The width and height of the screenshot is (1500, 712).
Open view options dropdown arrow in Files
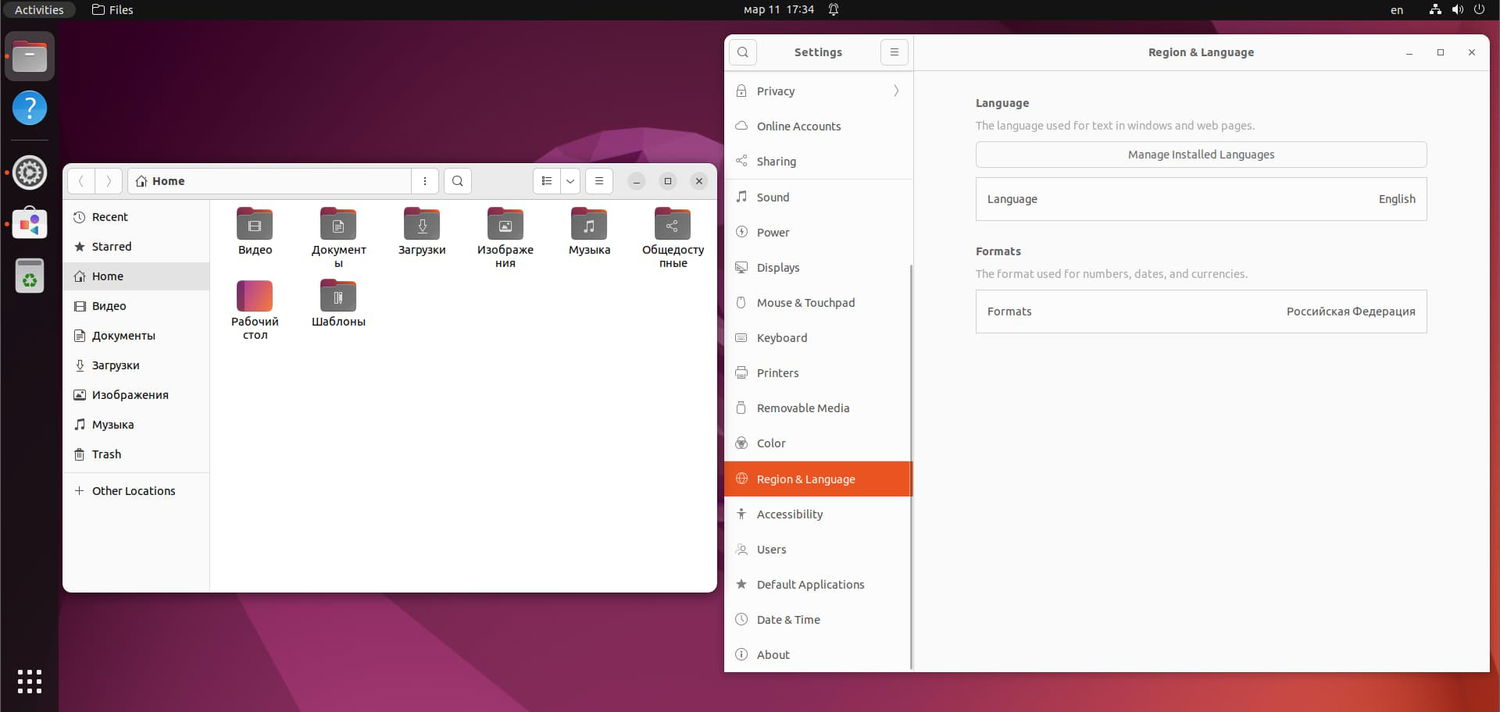(570, 181)
